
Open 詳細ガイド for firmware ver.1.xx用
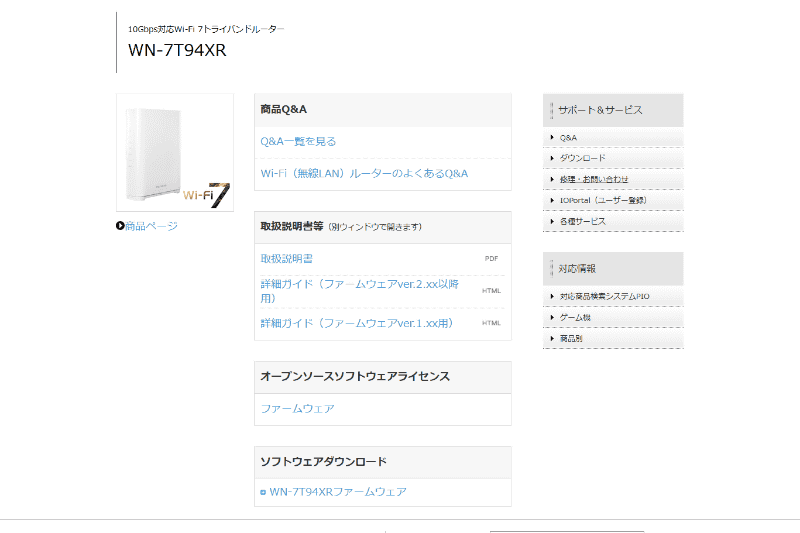[x=357, y=323]
